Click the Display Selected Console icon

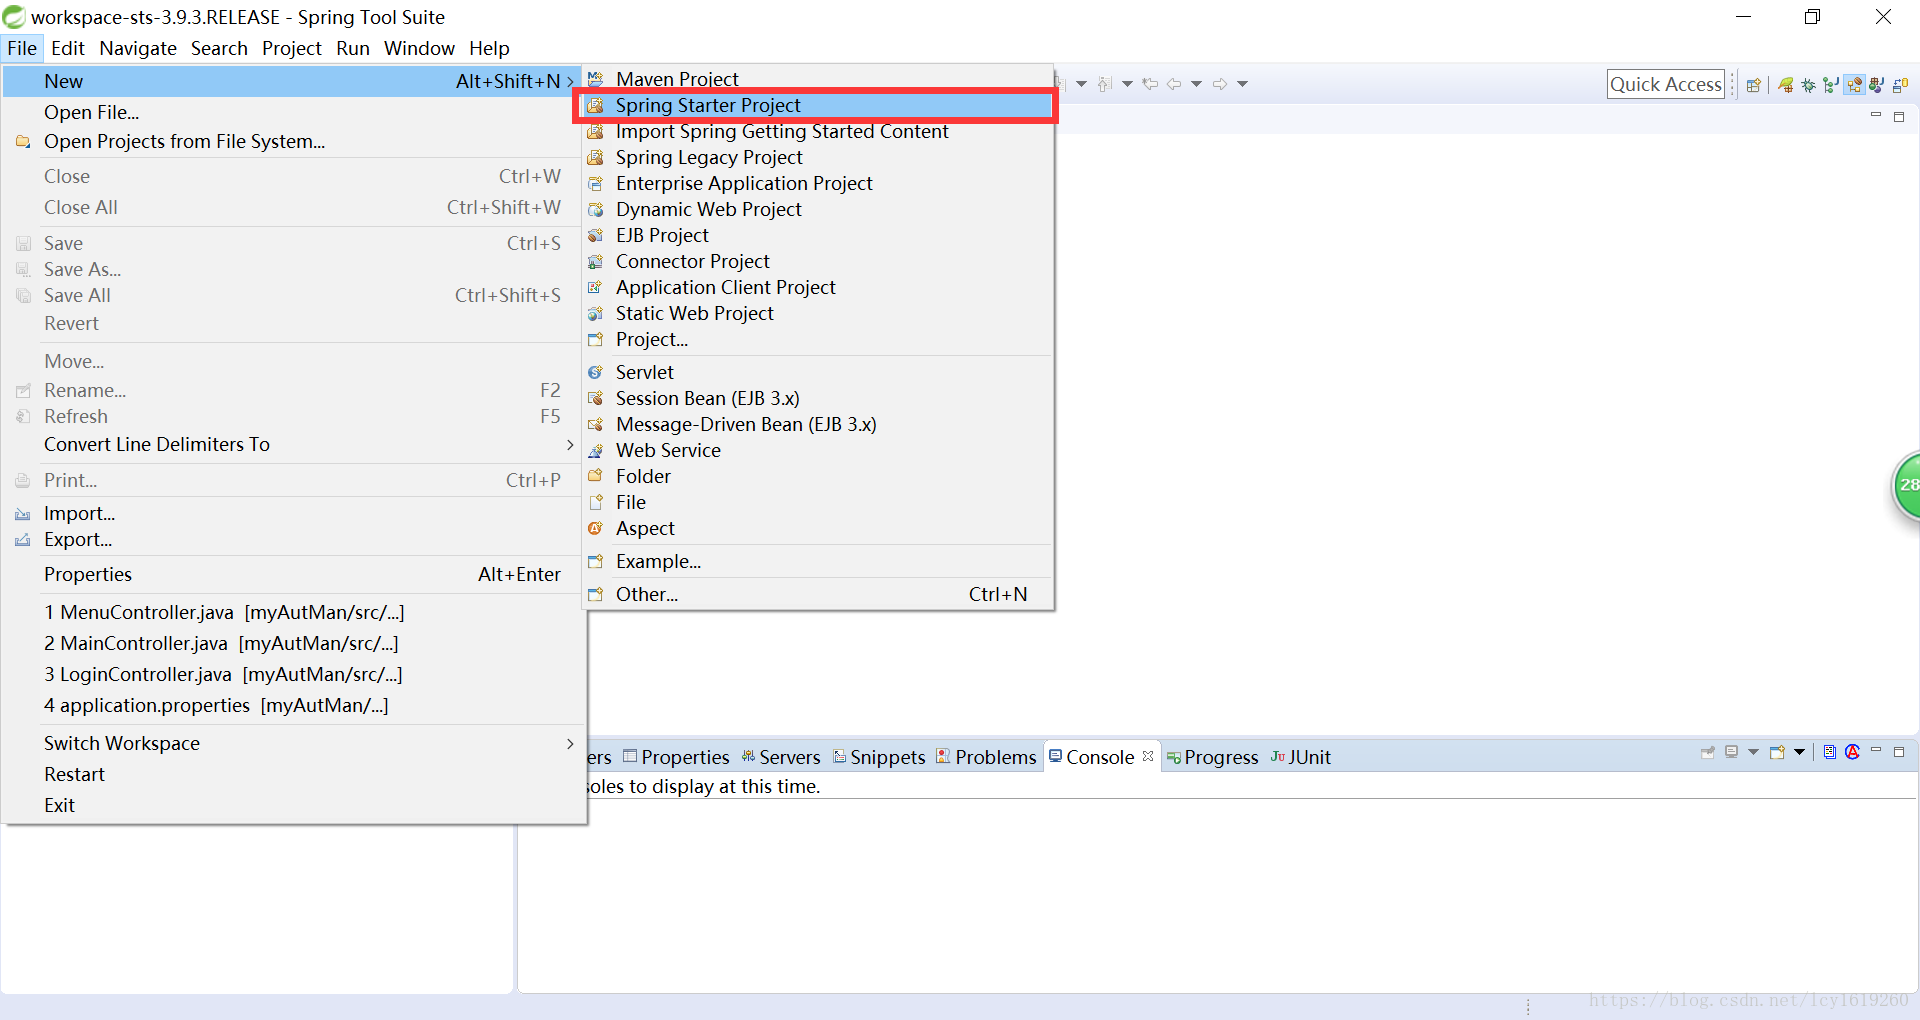click(1731, 752)
